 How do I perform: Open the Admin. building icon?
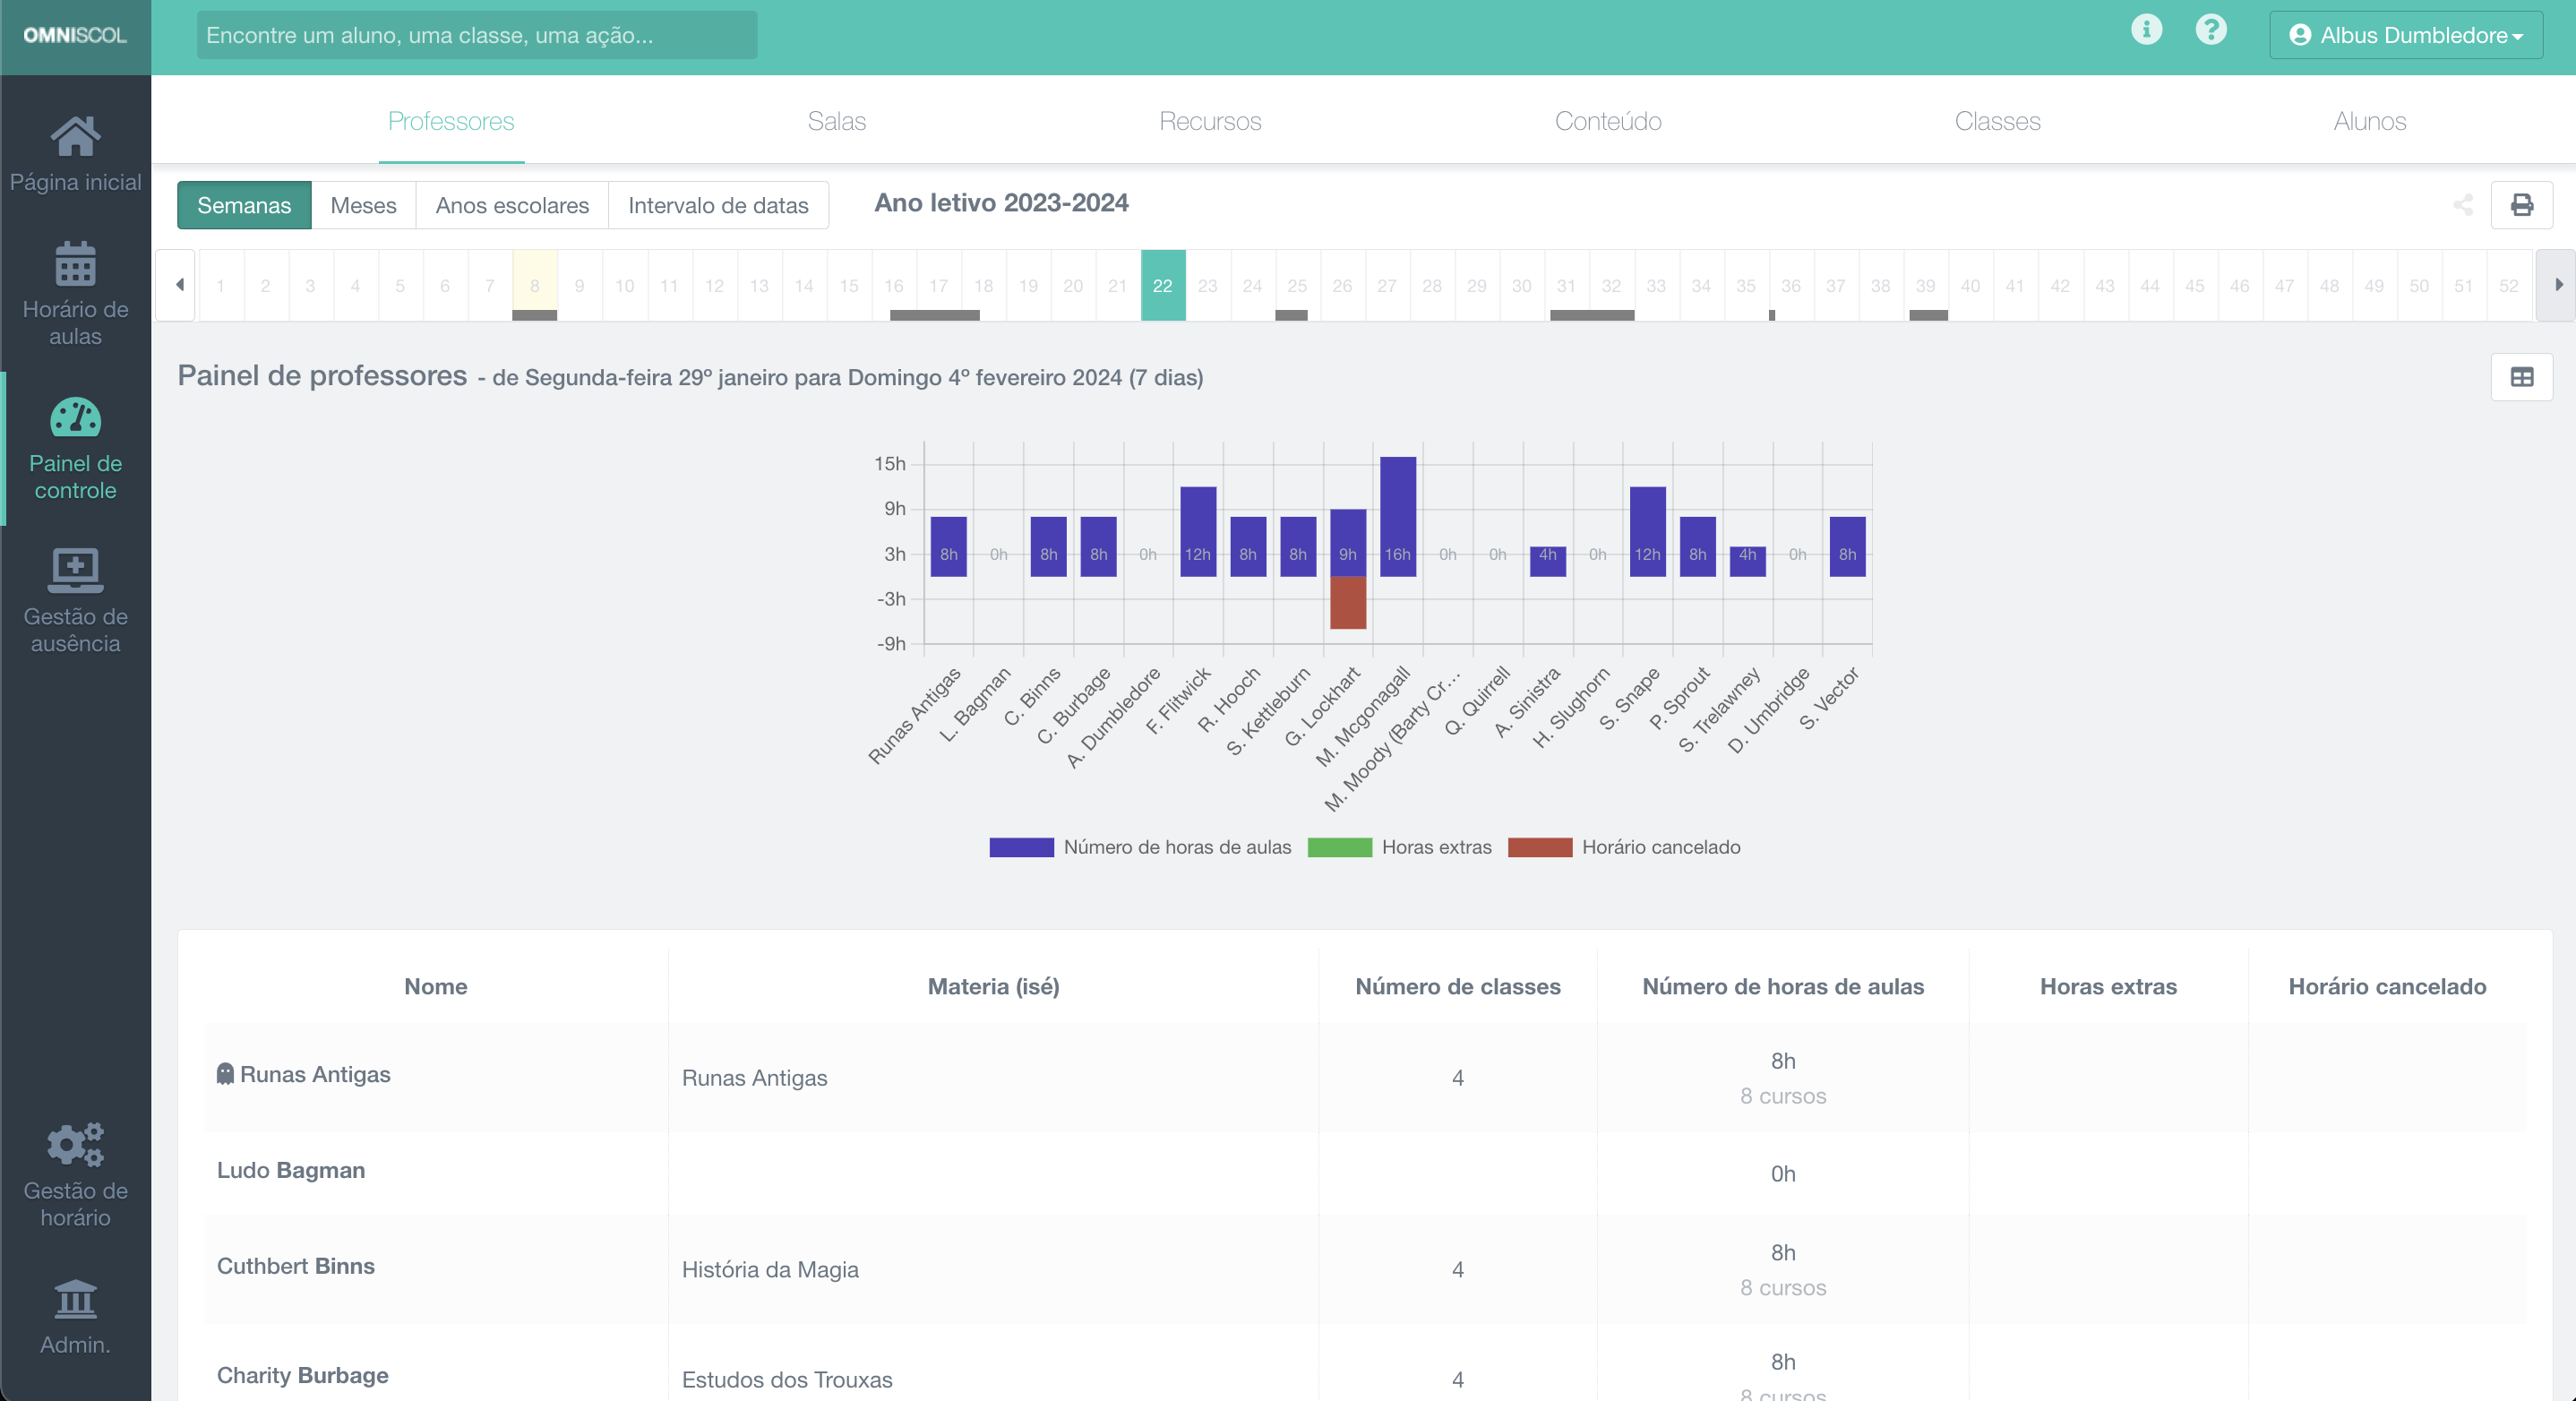point(75,1299)
